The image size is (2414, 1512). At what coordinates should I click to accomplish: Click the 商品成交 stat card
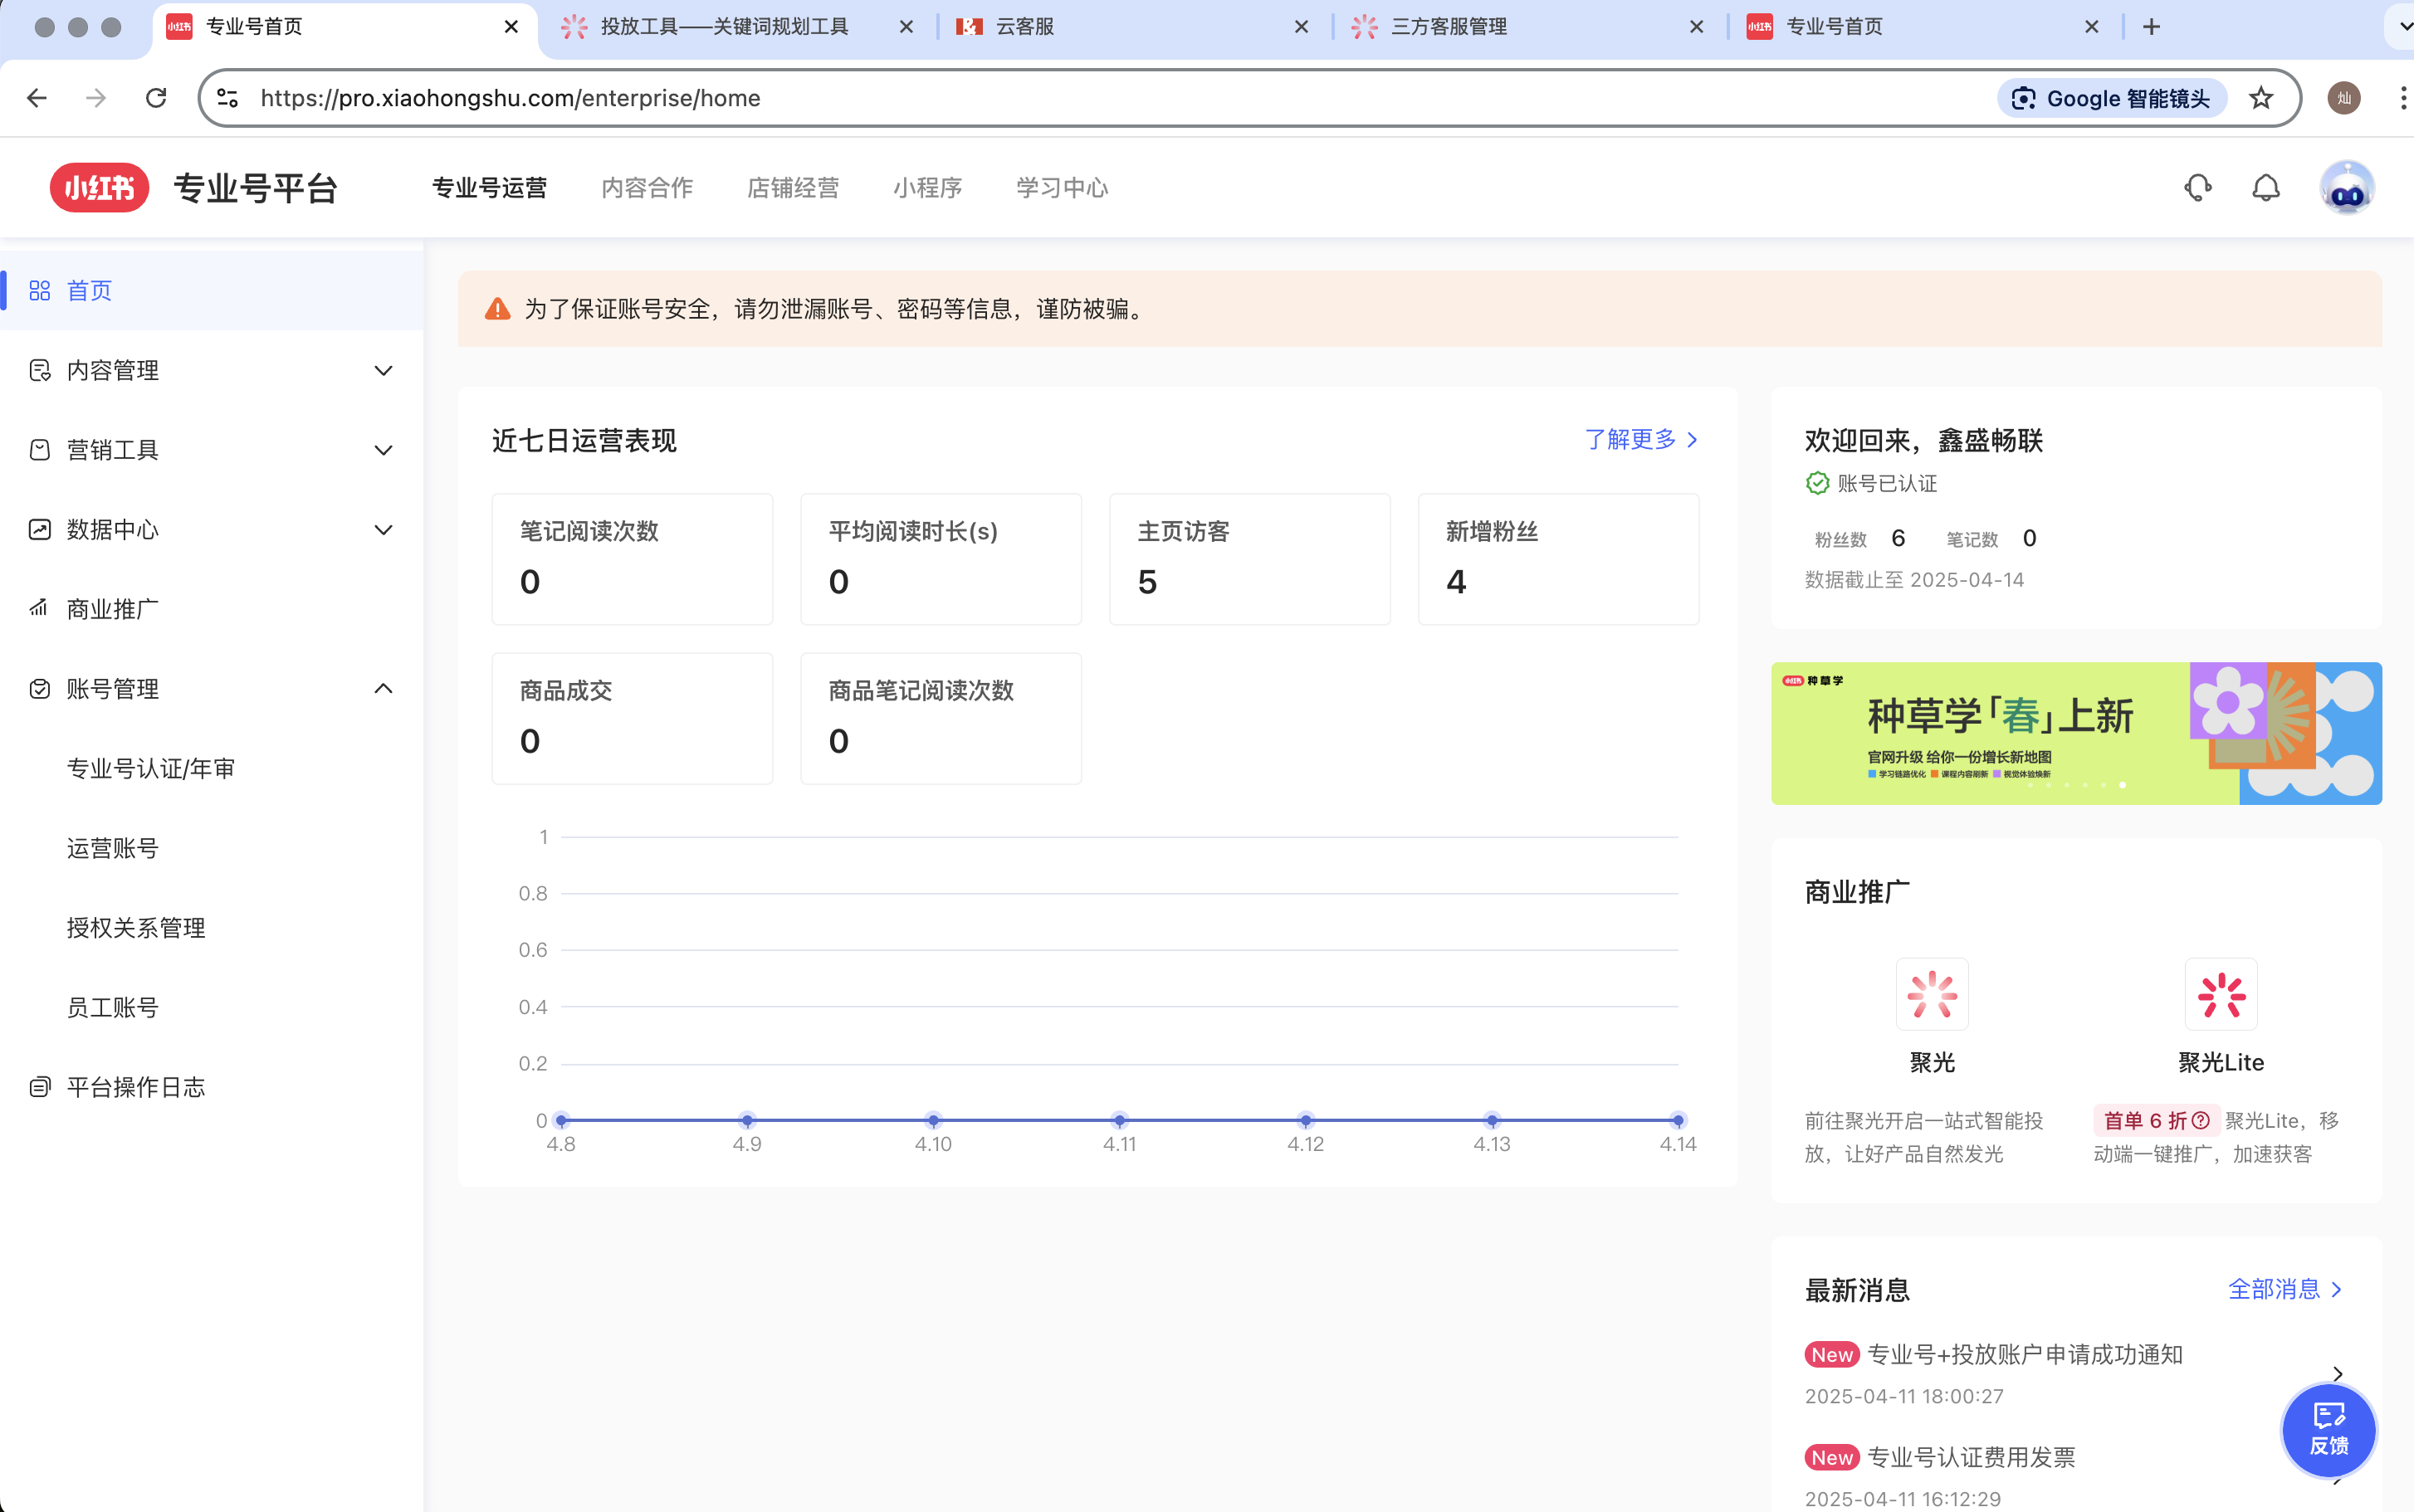(632, 718)
